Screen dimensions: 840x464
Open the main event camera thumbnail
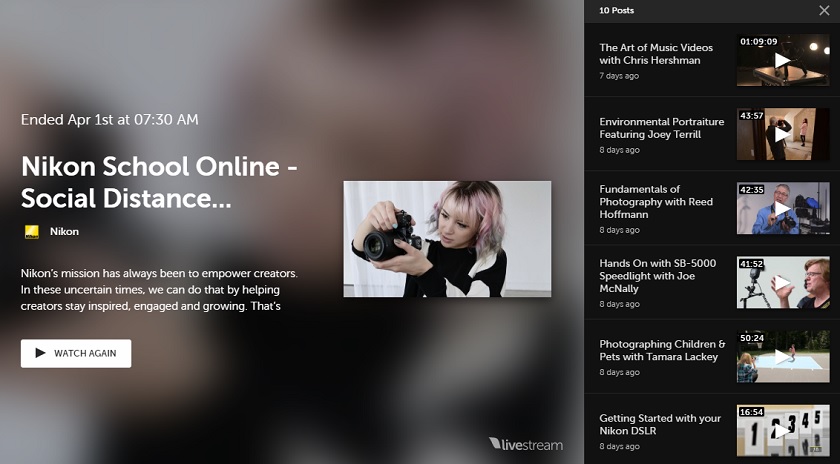point(447,239)
